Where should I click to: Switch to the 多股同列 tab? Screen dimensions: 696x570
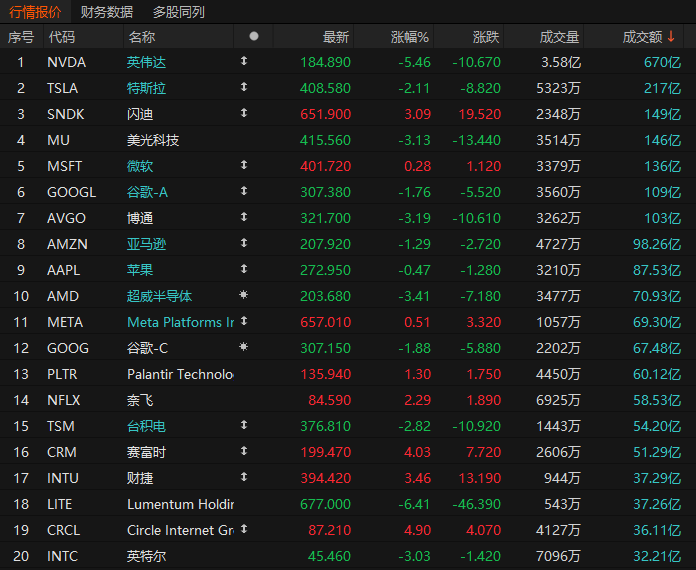click(x=178, y=12)
